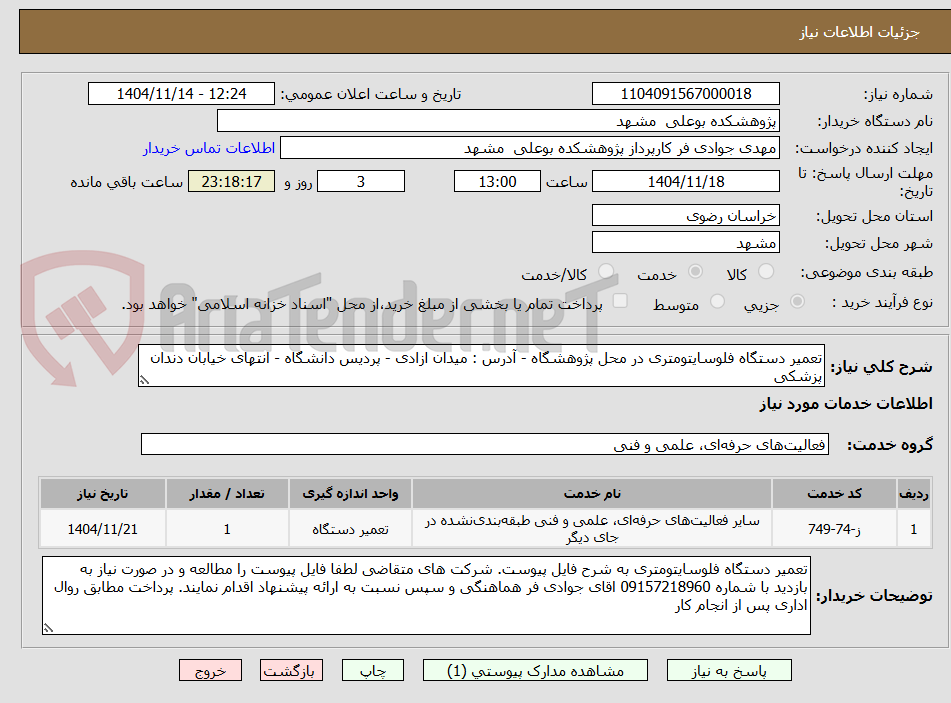Screen dimensions: 951x703
Task: Click the خروج exit button
Action: (x=210, y=670)
